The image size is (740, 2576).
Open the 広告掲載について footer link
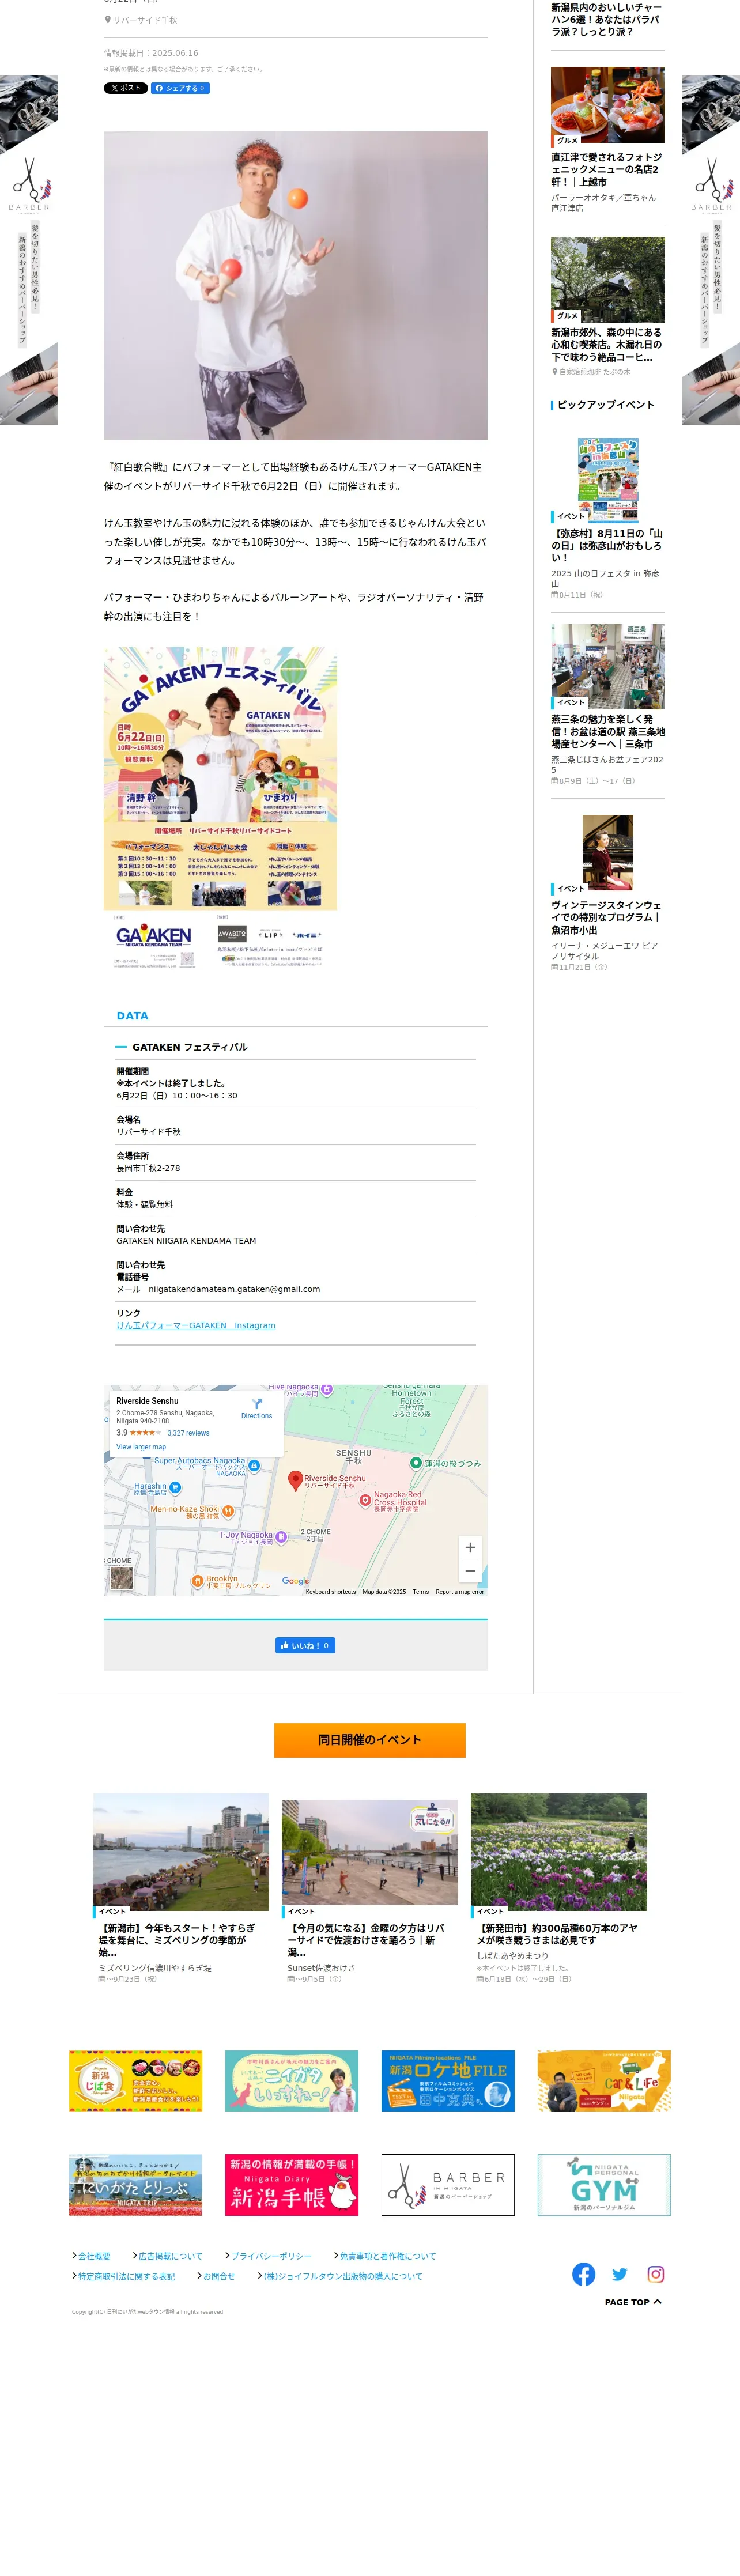(x=170, y=2256)
